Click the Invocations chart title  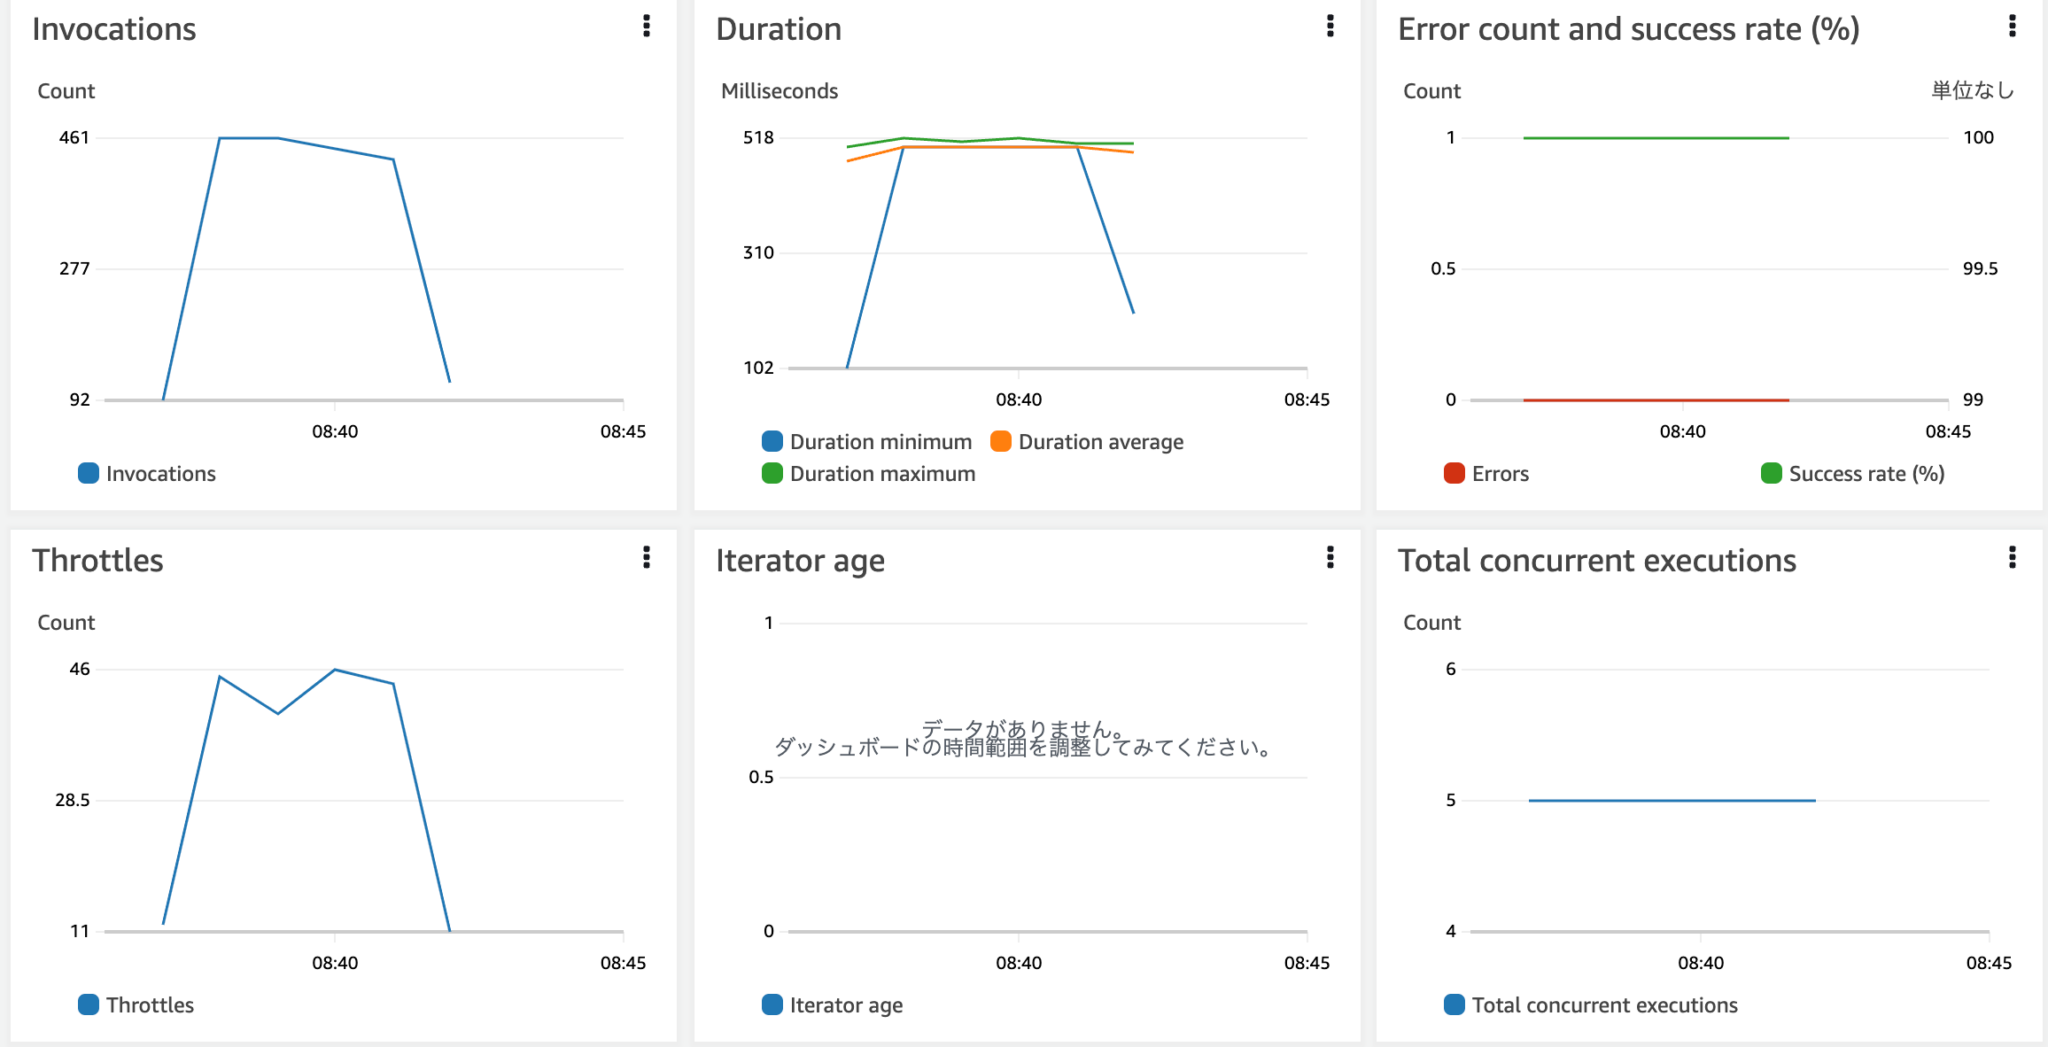tap(114, 30)
